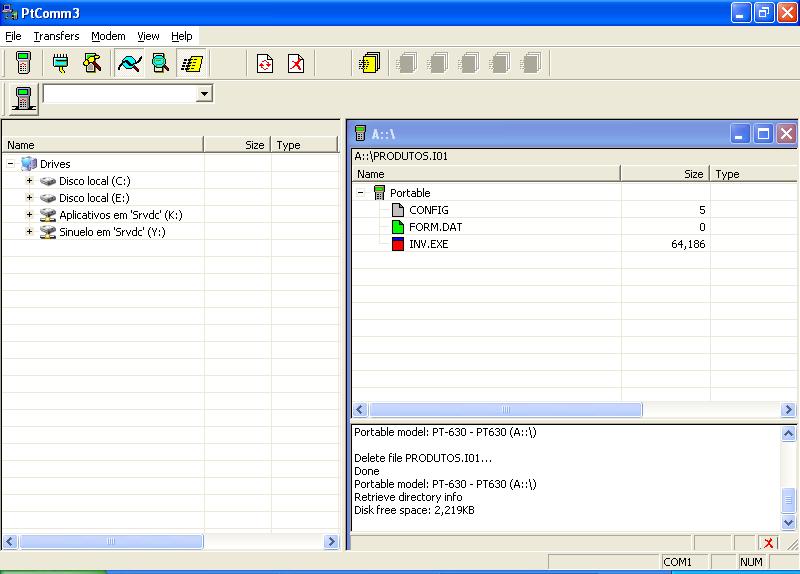Image resolution: width=800 pixels, height=574 pixels.
Task: Click the FORM.DAT green file icon
Action: click(x=398, y=227)
